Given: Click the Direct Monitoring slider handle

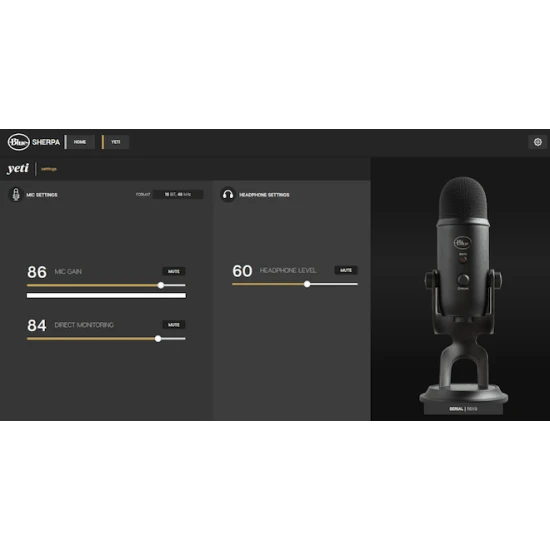Looking at the screenshot, I should [x=158, y=338].
